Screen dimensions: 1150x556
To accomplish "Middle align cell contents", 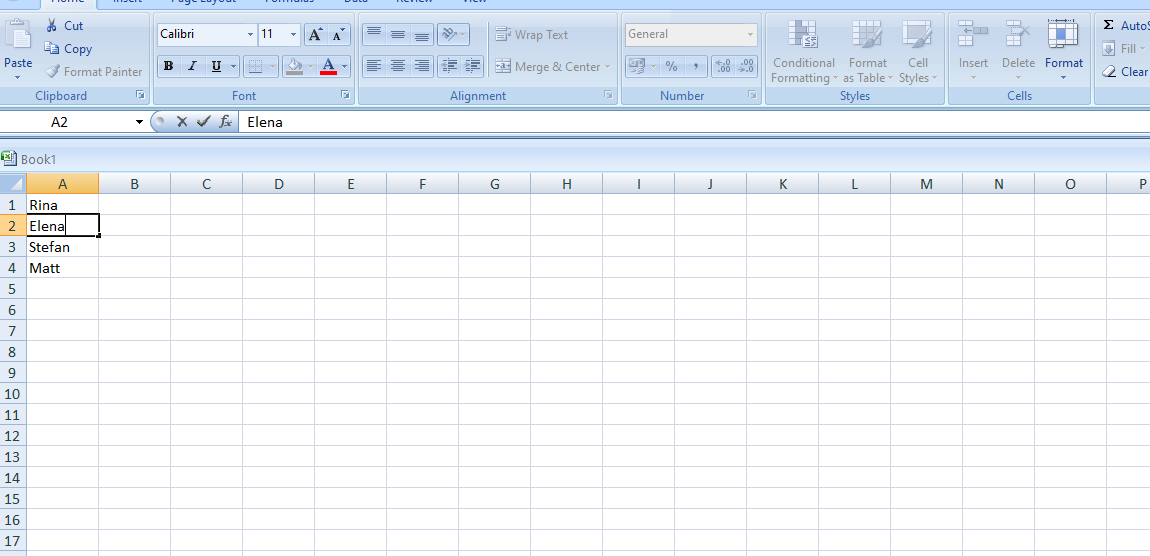I will coord(398,34).
